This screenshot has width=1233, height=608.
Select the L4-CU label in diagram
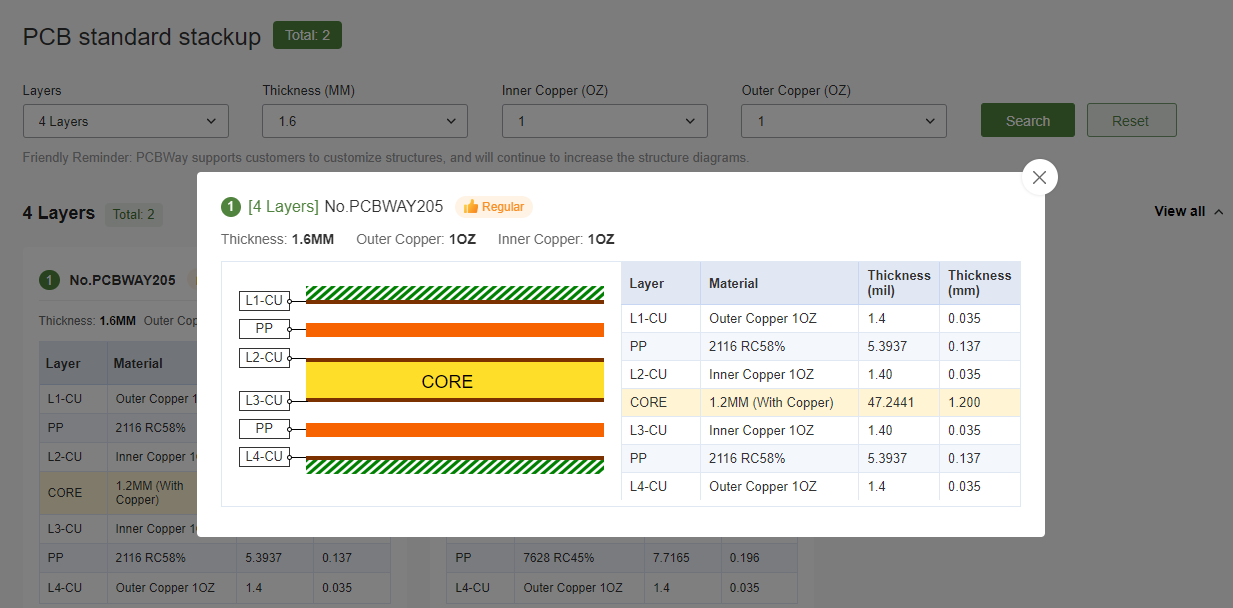[x=264, y=457]
